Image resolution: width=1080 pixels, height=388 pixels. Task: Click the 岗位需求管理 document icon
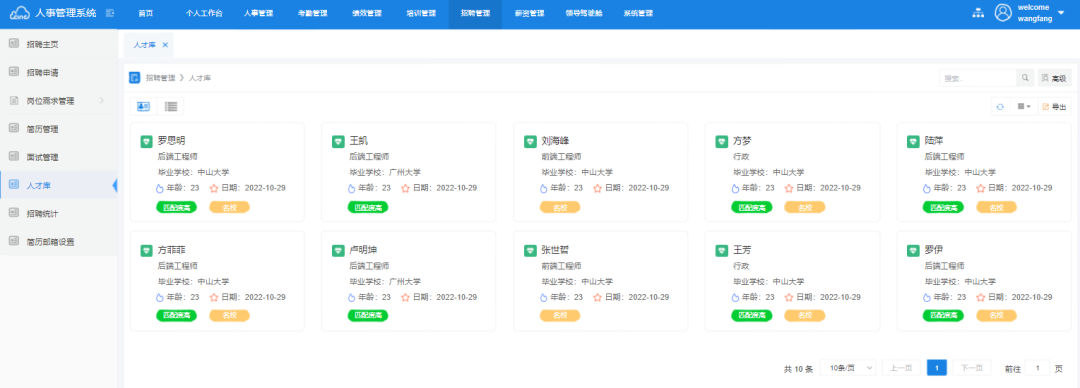pos(13,101)
